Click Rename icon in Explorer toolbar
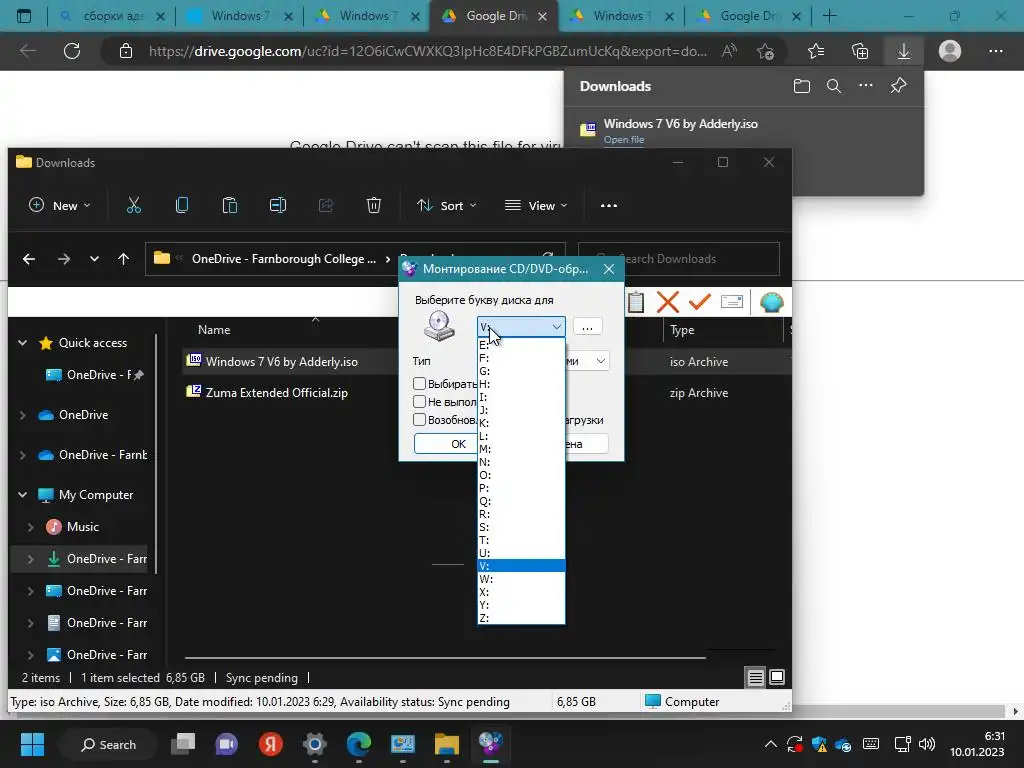The image size is (1024, 768). [278, 206]
